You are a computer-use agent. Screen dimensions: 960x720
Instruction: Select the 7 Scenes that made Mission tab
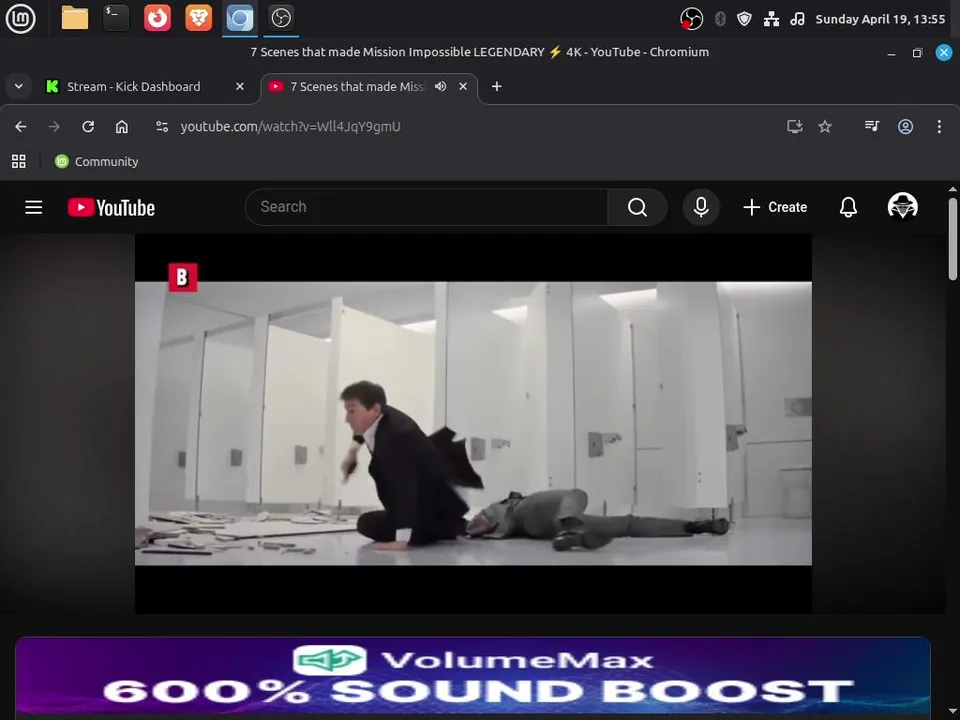pos(357,86)
